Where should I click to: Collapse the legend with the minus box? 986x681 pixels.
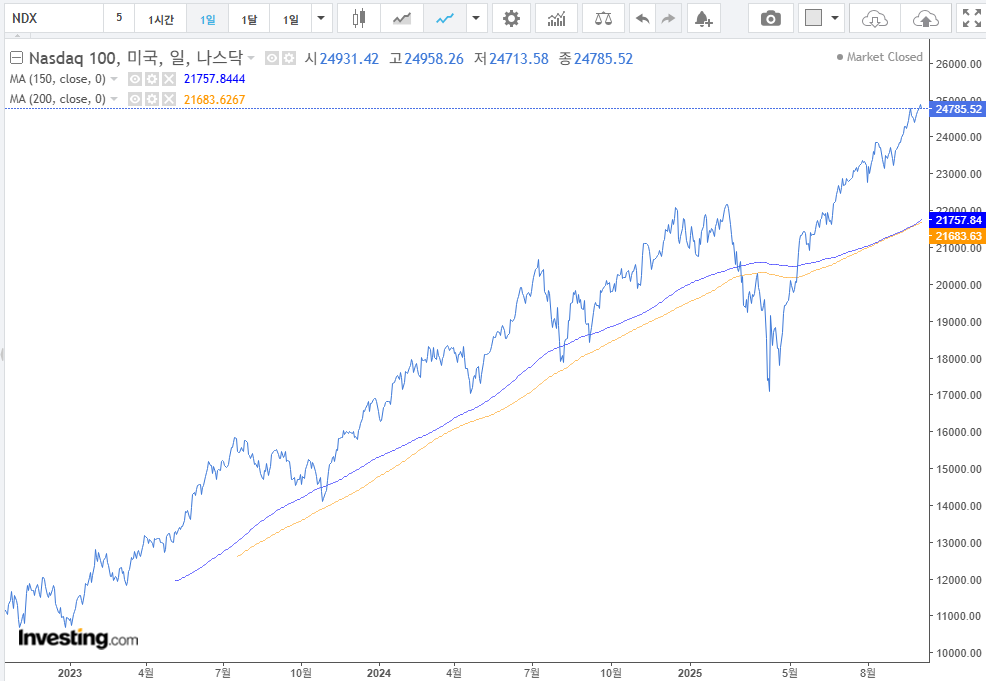pyautogui.click(x=16, y=58)
